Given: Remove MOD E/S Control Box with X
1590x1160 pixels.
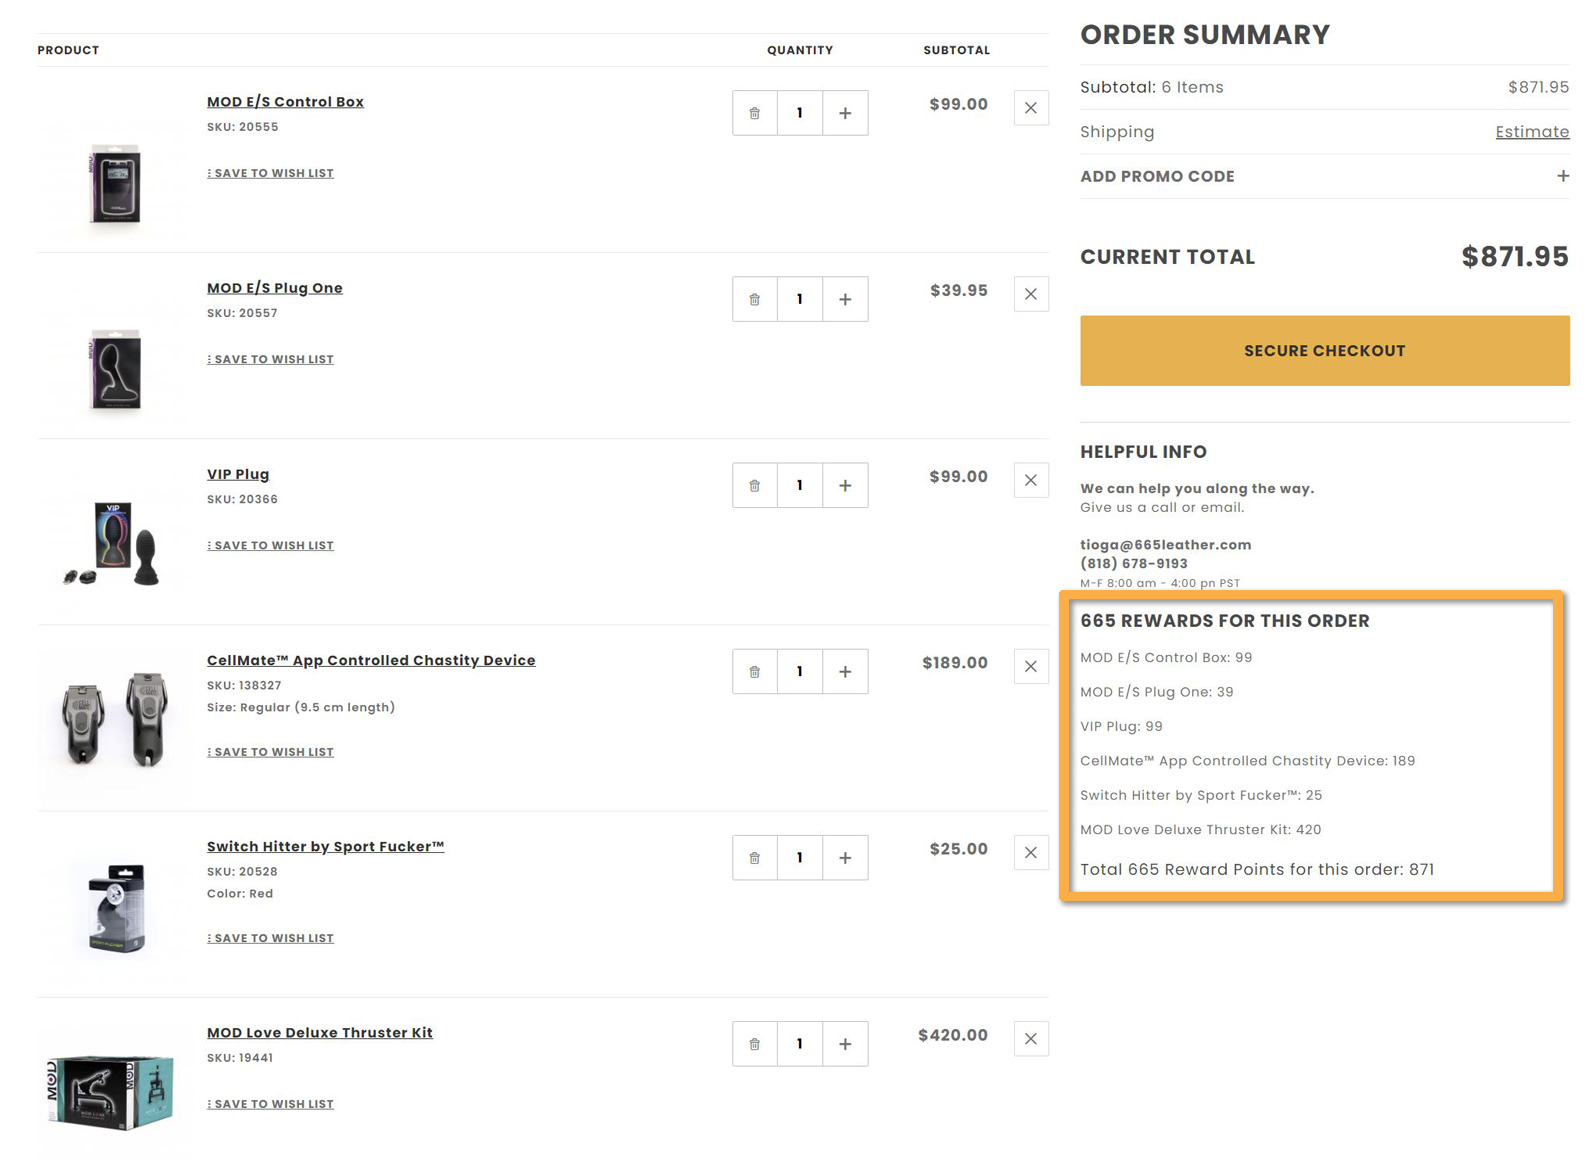Looking at the screenshot, I should 1031,108.
